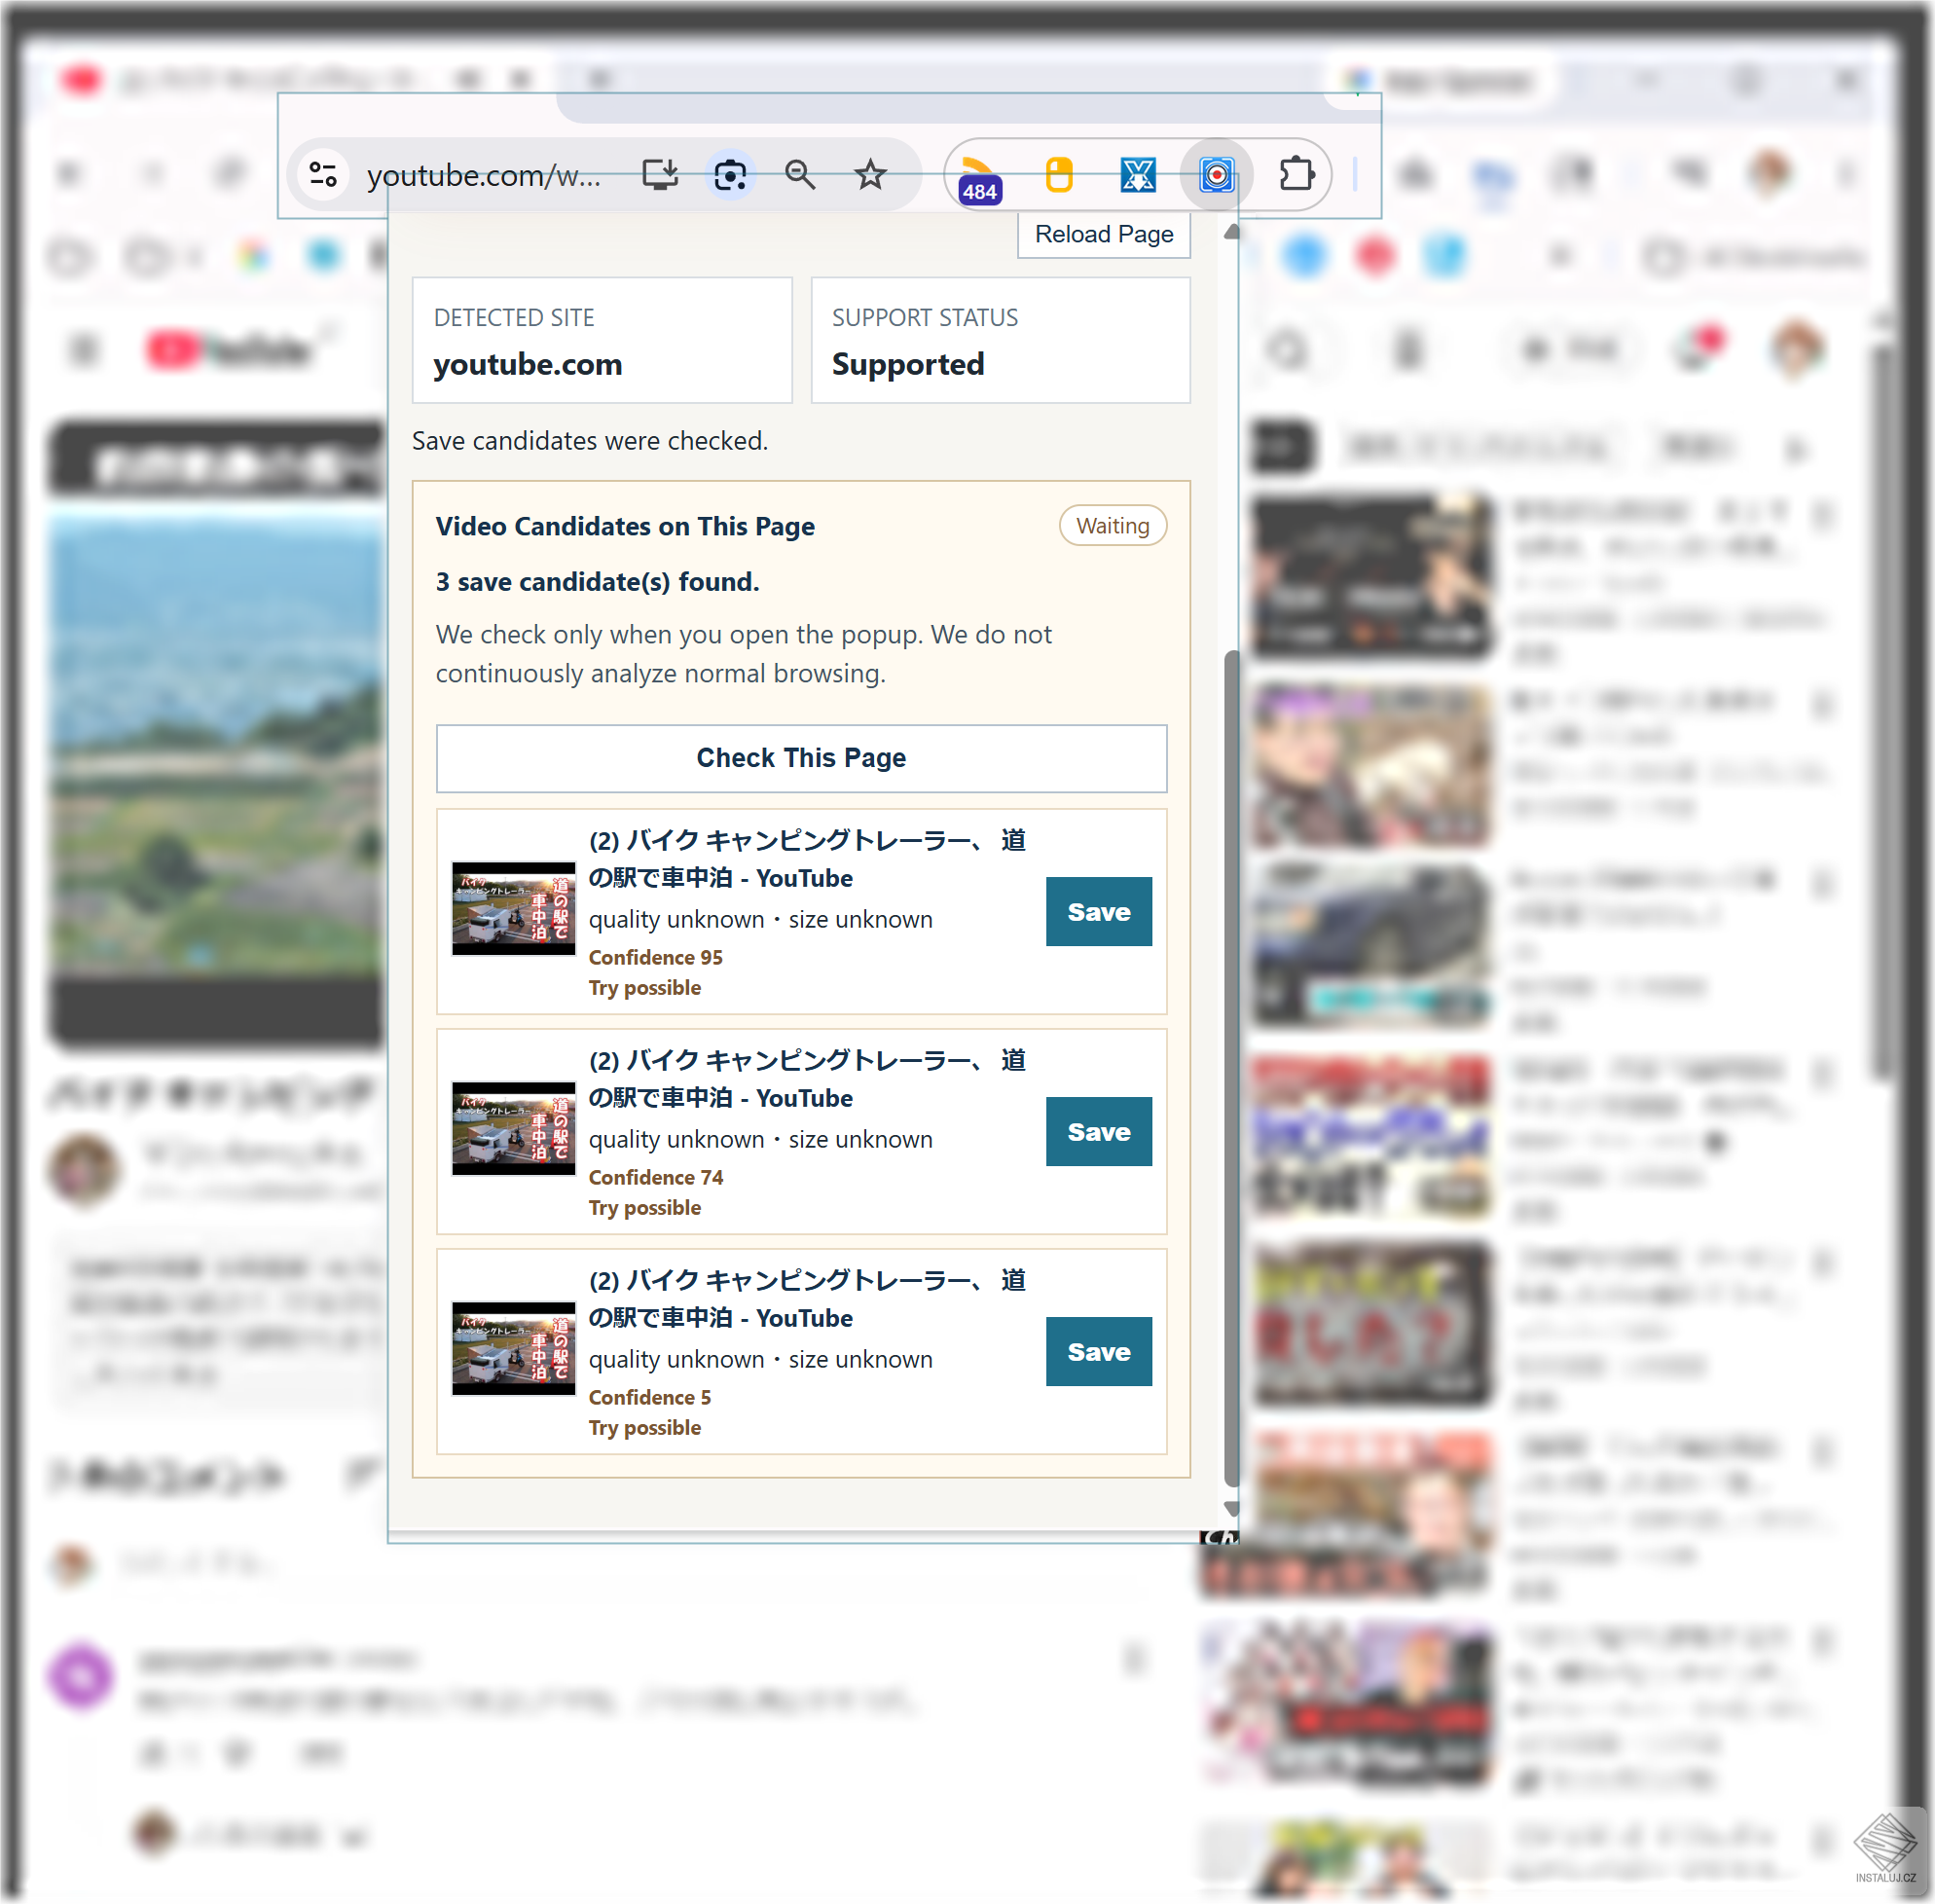The height and width of the screenshot is (1904, 1935).
Task: Open the Extensions puzzle piece menu
Action: click(x=1296, y=174)
